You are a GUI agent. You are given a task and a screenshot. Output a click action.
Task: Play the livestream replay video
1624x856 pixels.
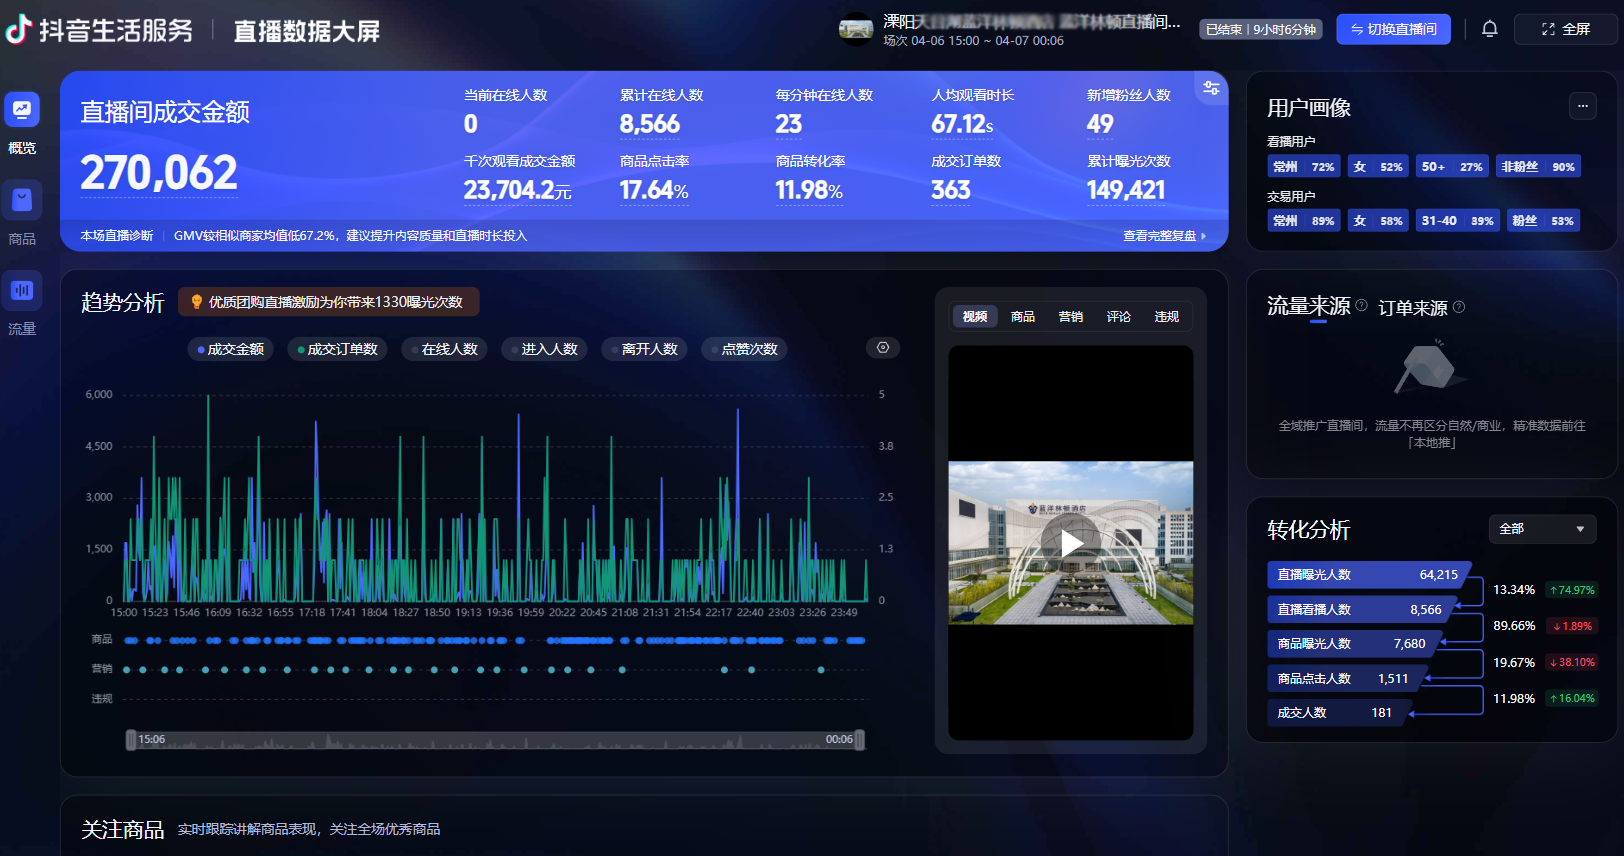pos(1071,543)
